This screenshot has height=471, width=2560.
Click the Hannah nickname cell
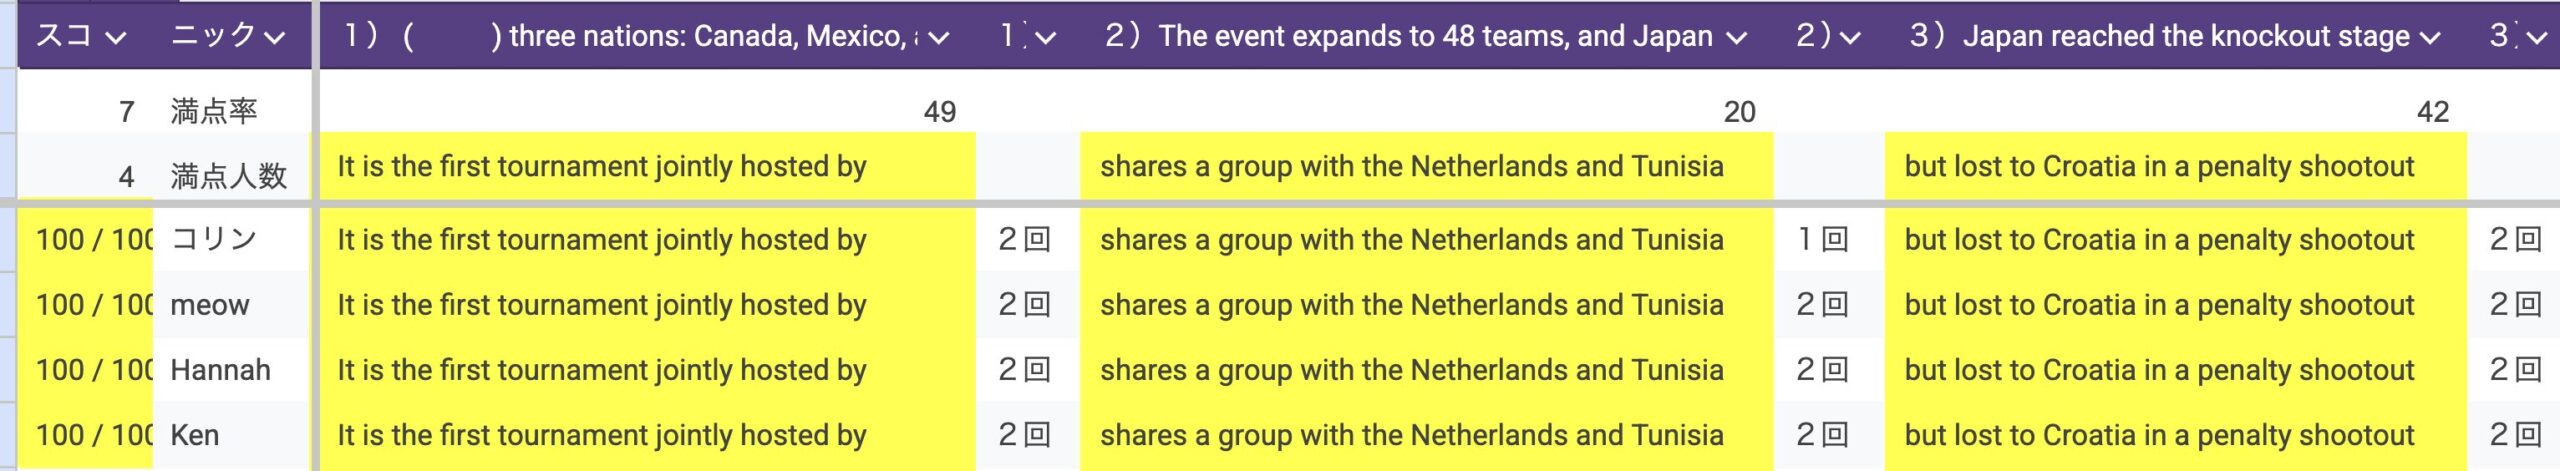tap(220, 370)
